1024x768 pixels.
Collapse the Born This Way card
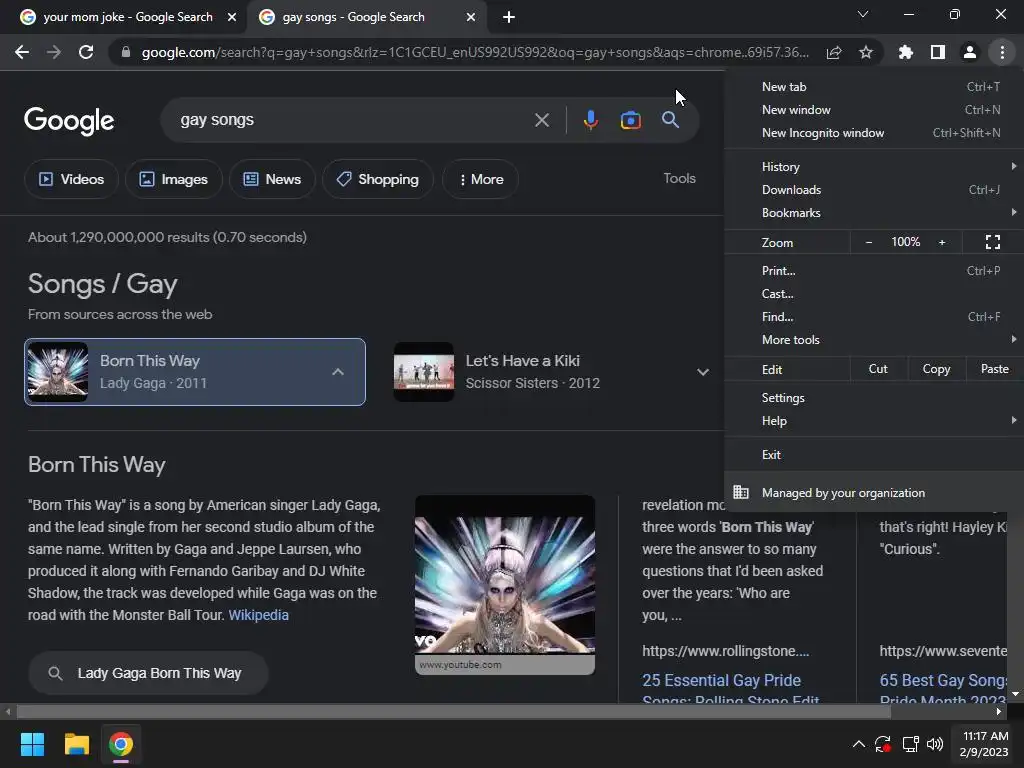(x=338, y=372)
